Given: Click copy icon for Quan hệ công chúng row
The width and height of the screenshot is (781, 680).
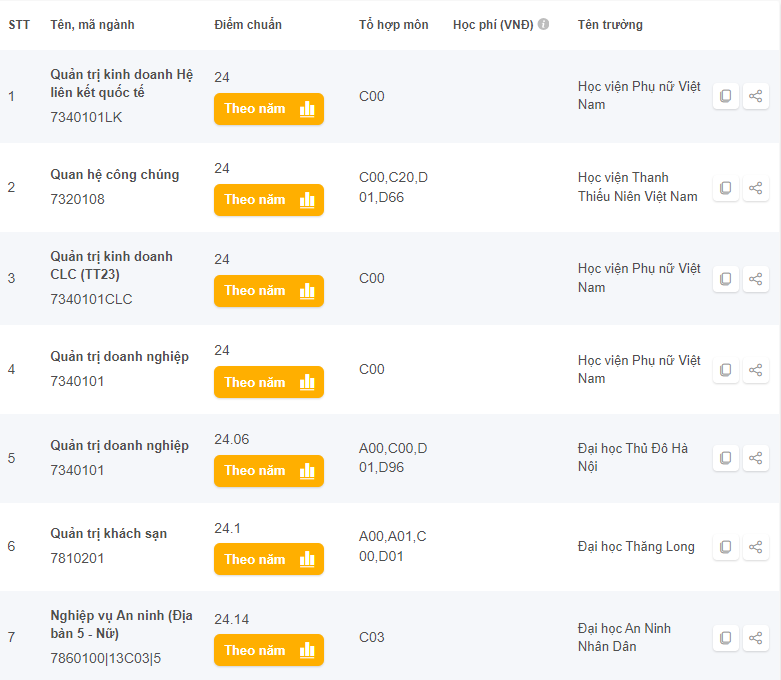Looking at the screenshot, I should pos(726,188).
